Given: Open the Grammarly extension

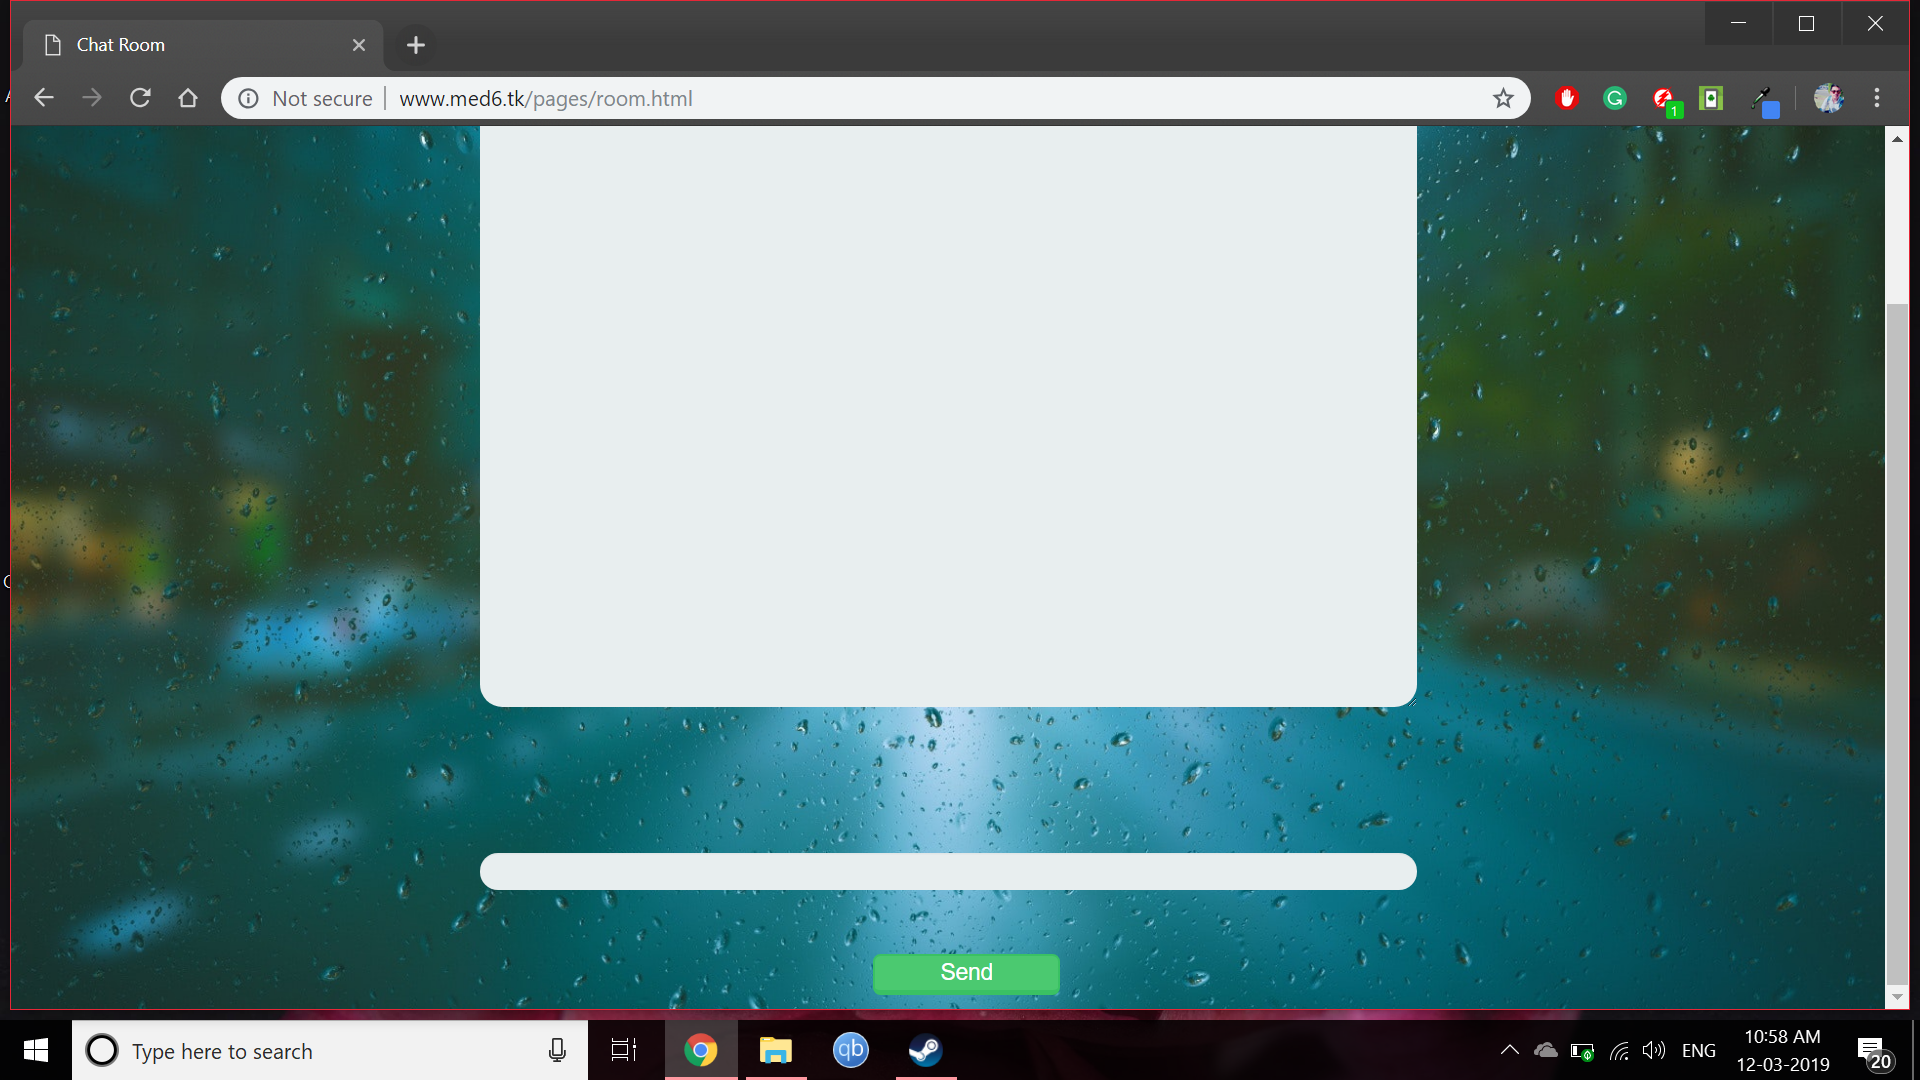Looking at the screenshot, I should 1614,98.
